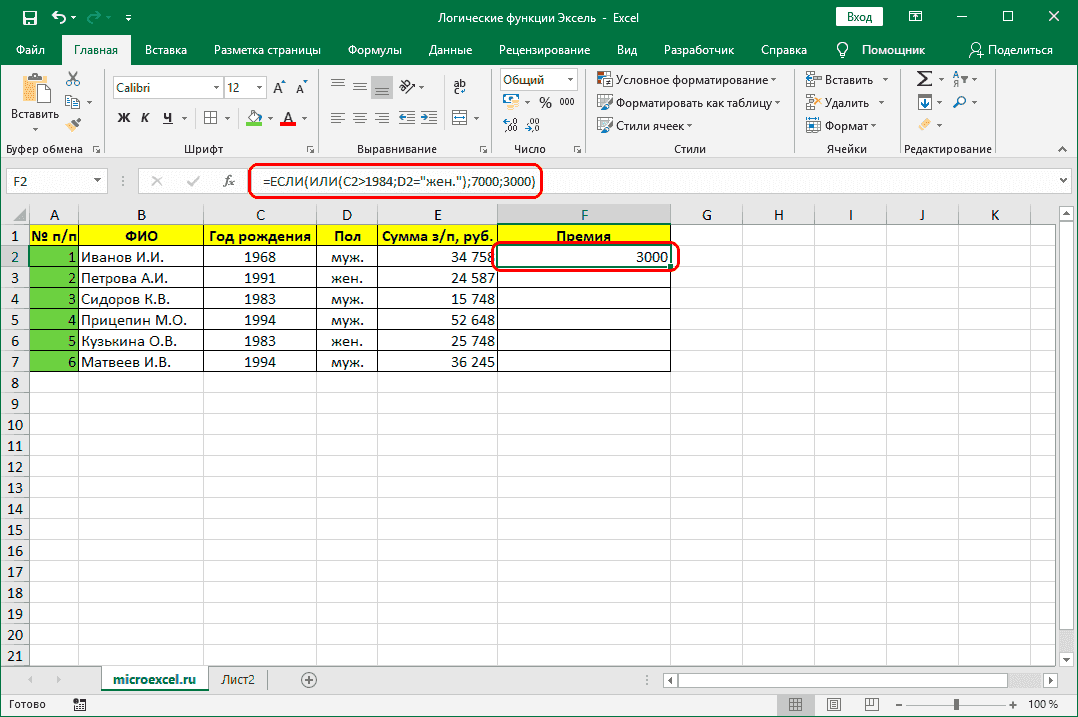The image size is (1078, 717).
Task: Select cell F3 under Премия column
Action: coord(583,278)
